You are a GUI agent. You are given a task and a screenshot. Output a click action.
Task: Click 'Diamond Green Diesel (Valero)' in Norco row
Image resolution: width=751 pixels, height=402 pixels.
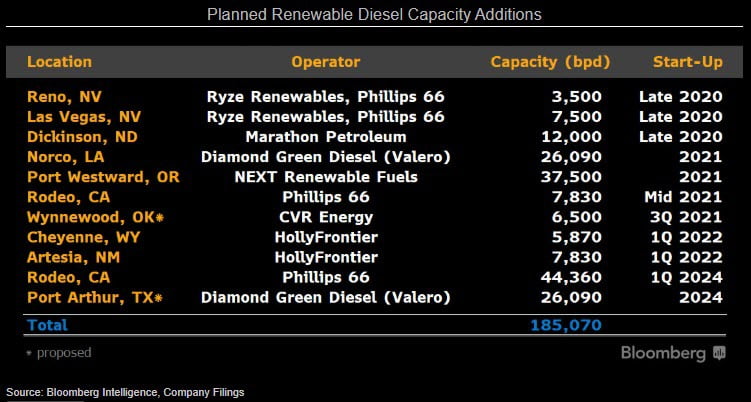pos(326,157)
